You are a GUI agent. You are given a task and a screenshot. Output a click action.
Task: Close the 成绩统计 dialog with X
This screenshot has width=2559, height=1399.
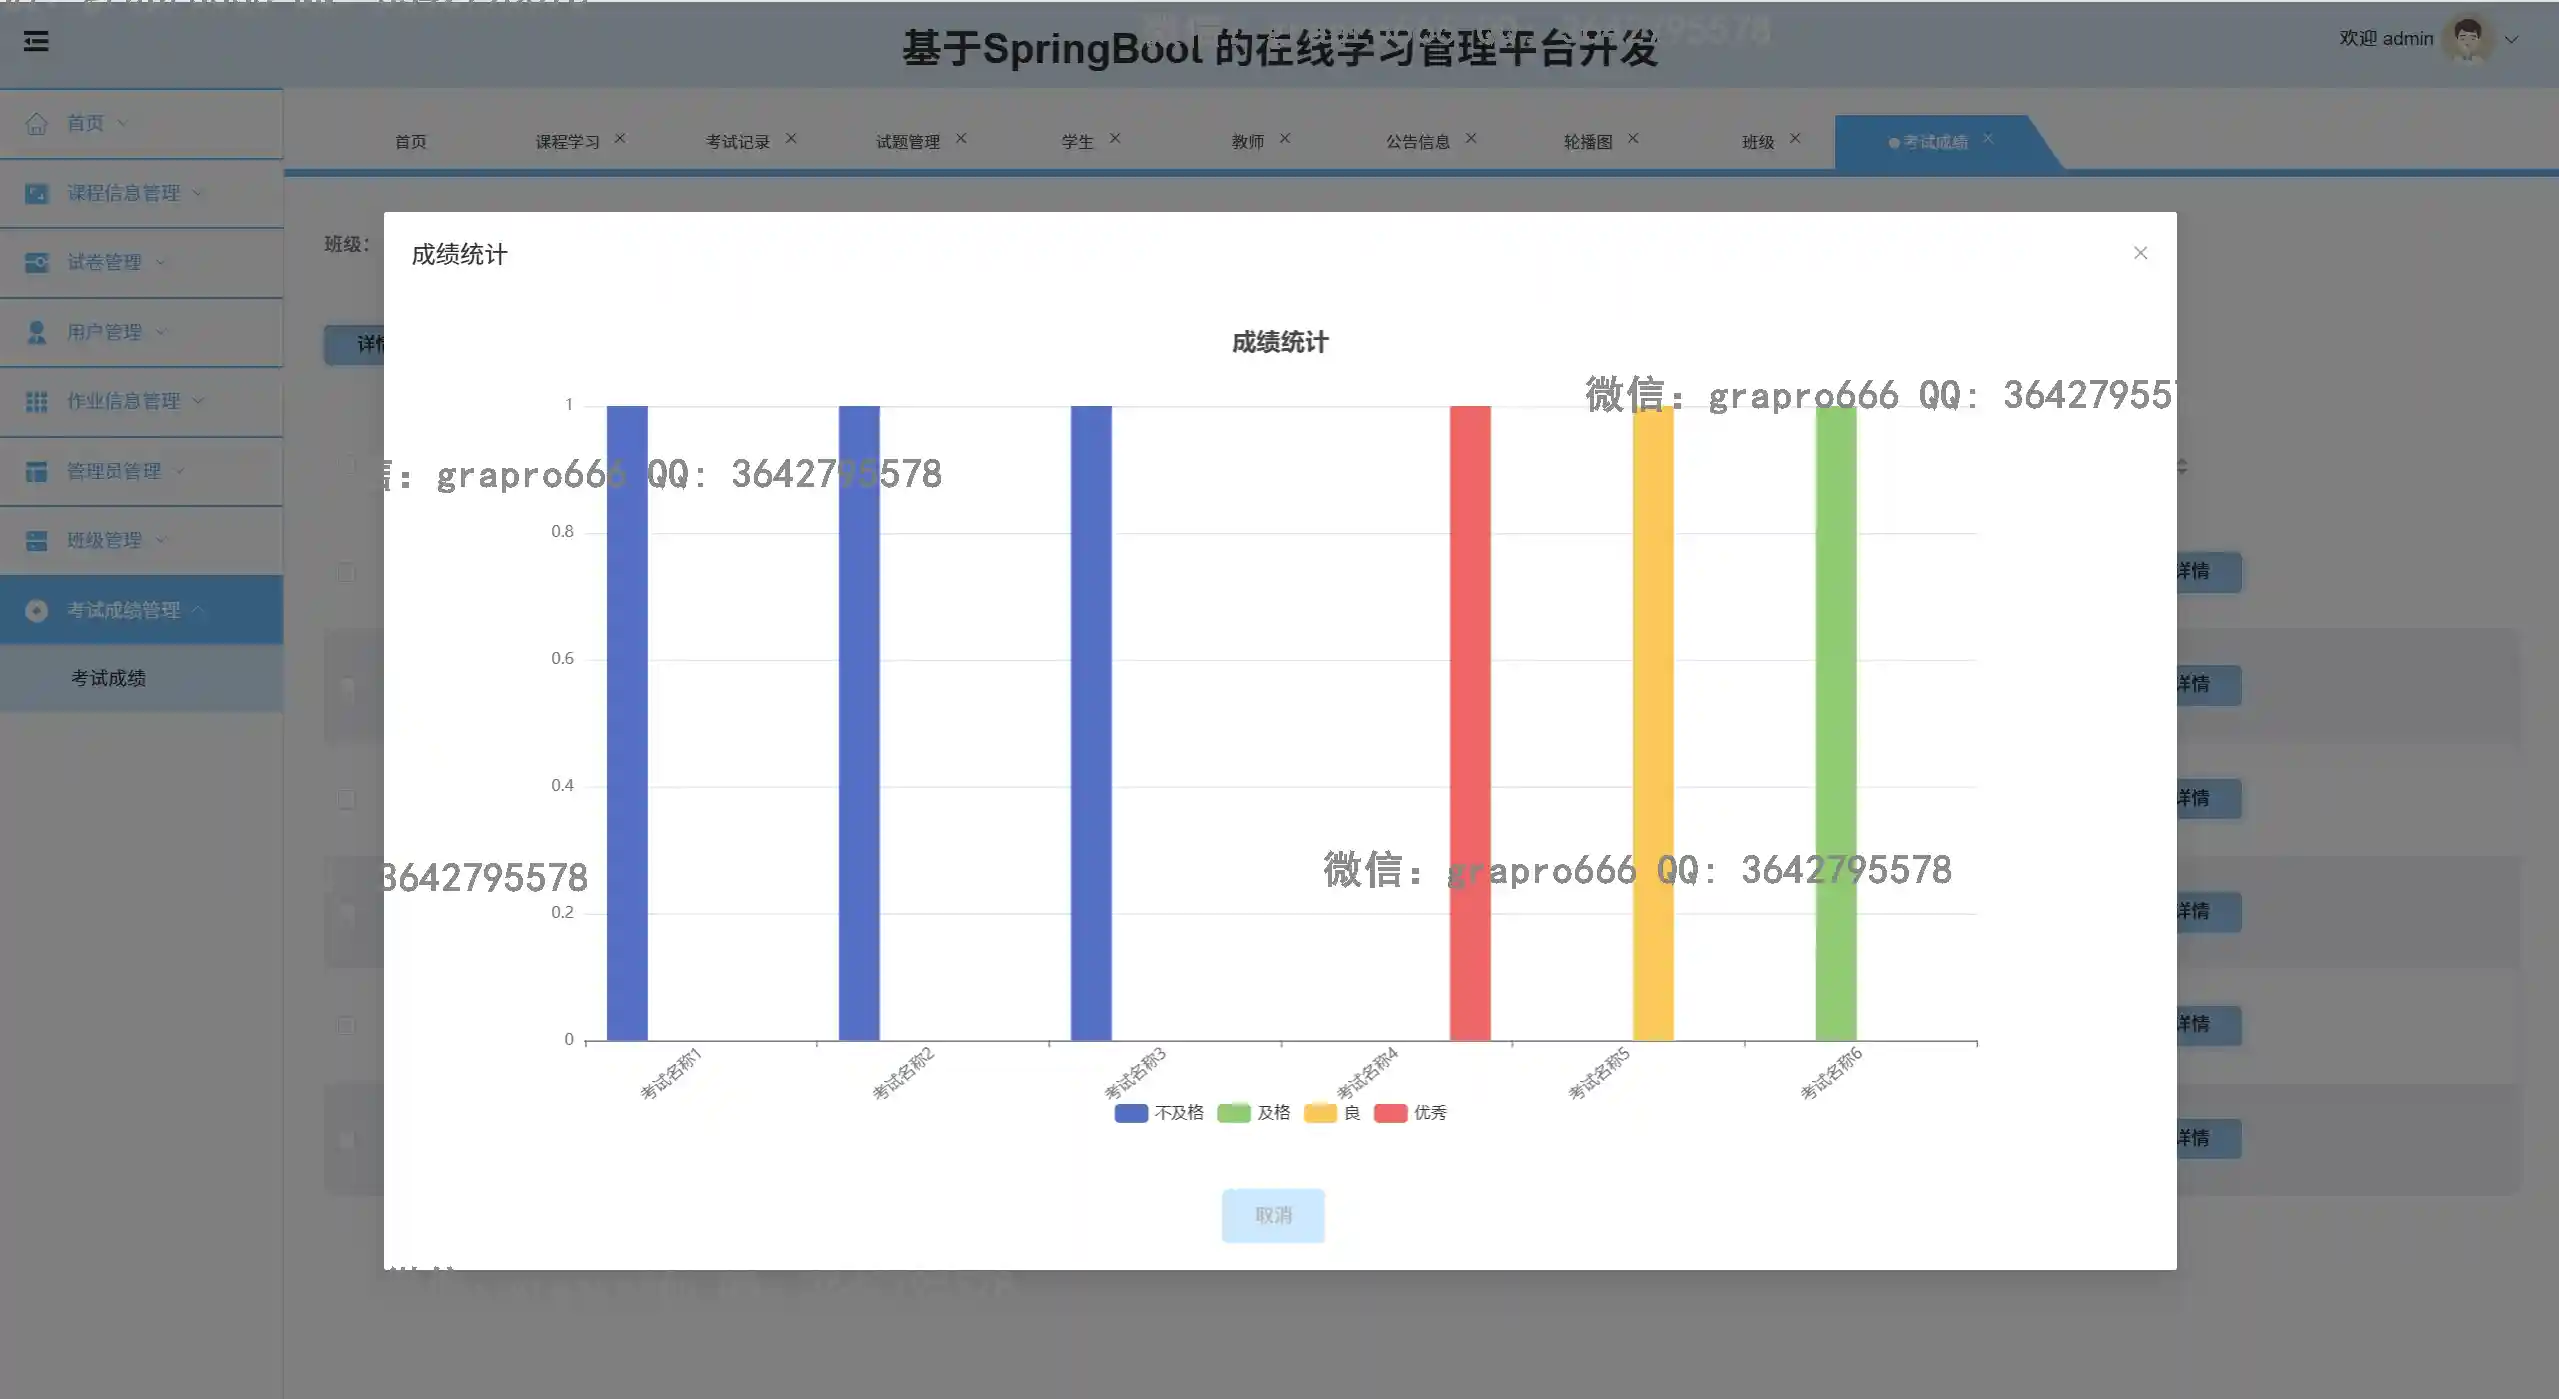(x=2140, y=253)
